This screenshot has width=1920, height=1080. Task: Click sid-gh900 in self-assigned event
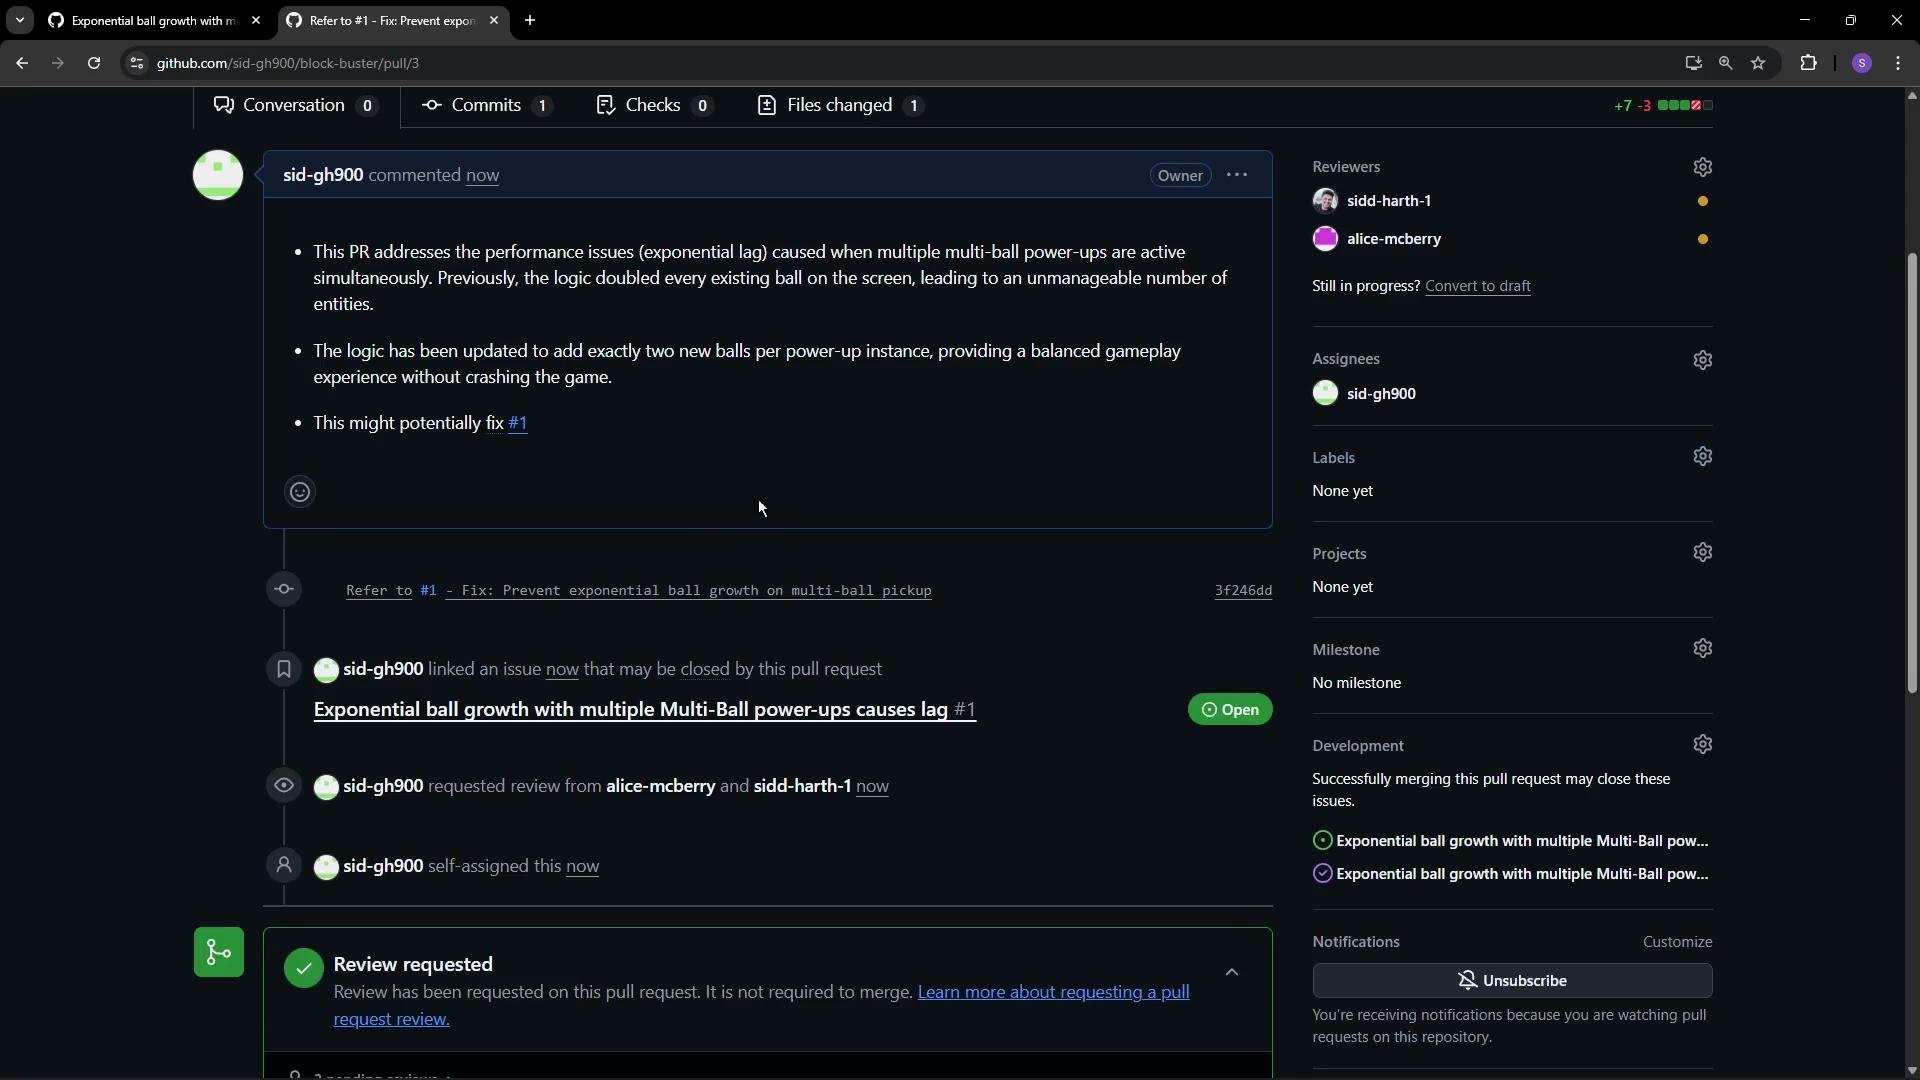[x=383, y=866]
